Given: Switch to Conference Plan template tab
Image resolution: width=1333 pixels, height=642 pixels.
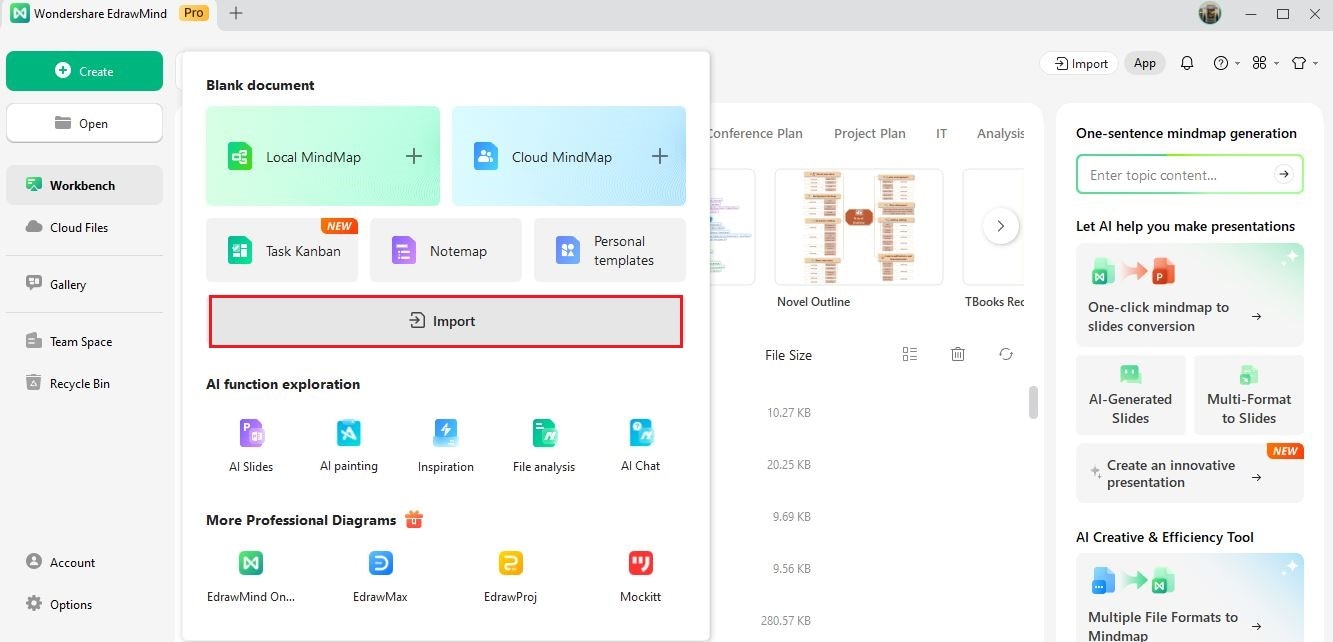Looking at the screenshot, I should [x=754, y=133].
